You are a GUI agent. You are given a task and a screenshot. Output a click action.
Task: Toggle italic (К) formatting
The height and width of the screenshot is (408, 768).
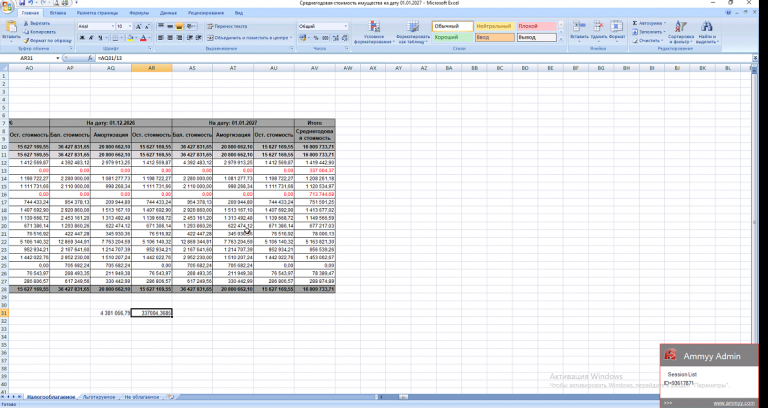coord(91,38)
